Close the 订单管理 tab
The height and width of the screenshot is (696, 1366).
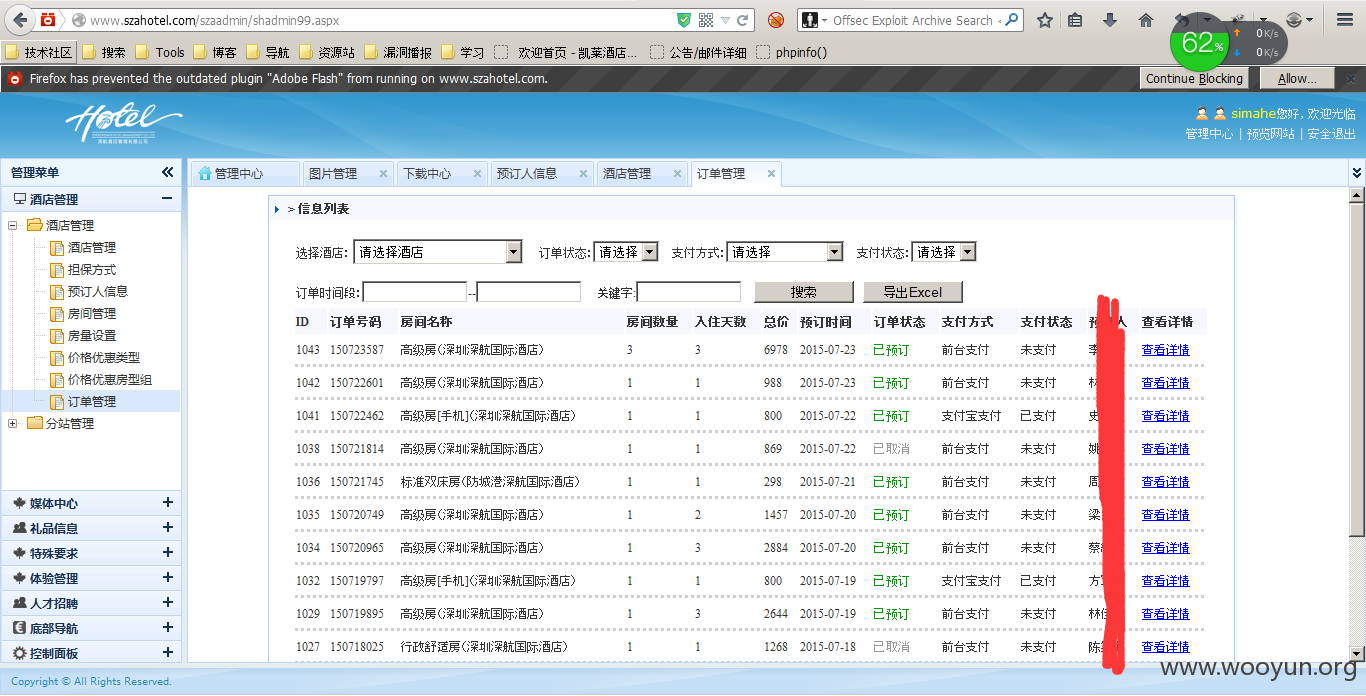[771, 173]
